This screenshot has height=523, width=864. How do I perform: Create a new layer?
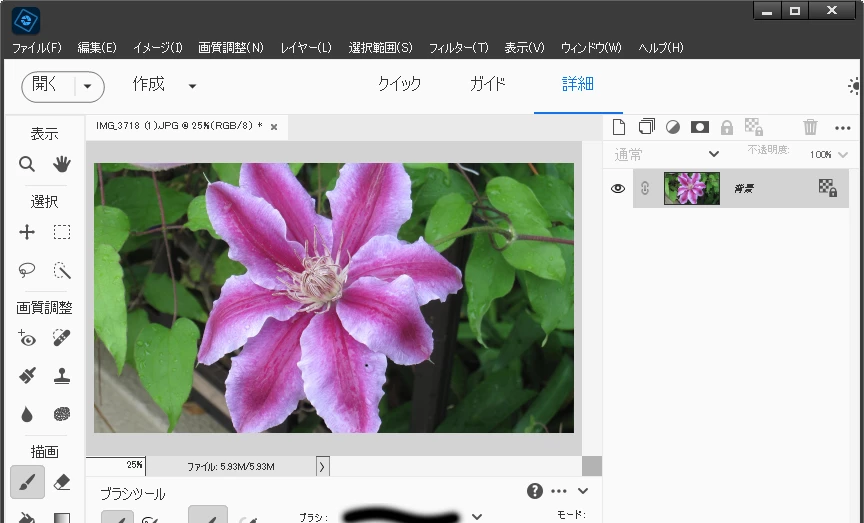pyautogui.click(x=619, y=127)
